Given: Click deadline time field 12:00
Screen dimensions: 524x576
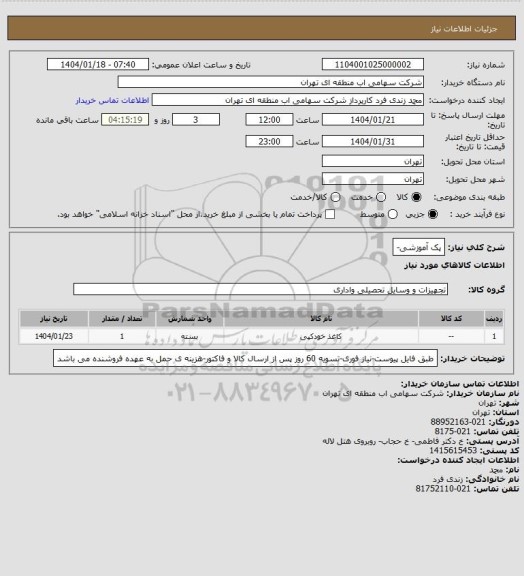Looking at the screenshot, I should click(269, 120).
